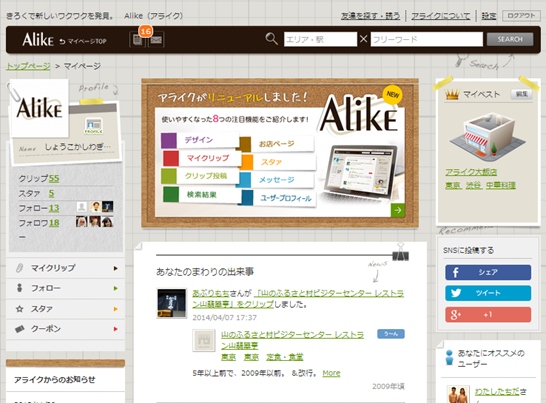Image resolution: width=546 pixels, height=403 pixels.
Task: Click the blue メッセージ banner tag
Action: click(x=277, y=180)
